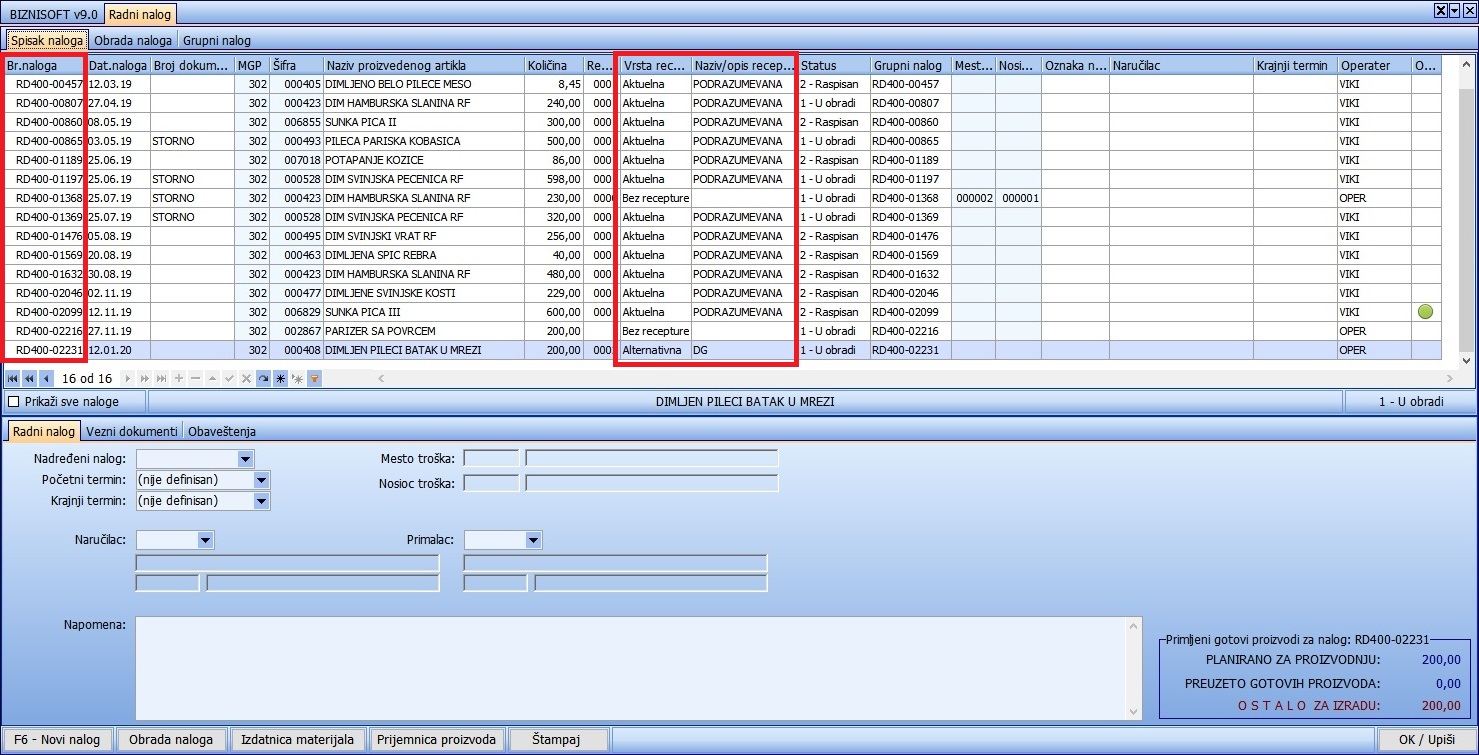Click the X cancel edit icon
1479x755 pixels.
(246, 379)
